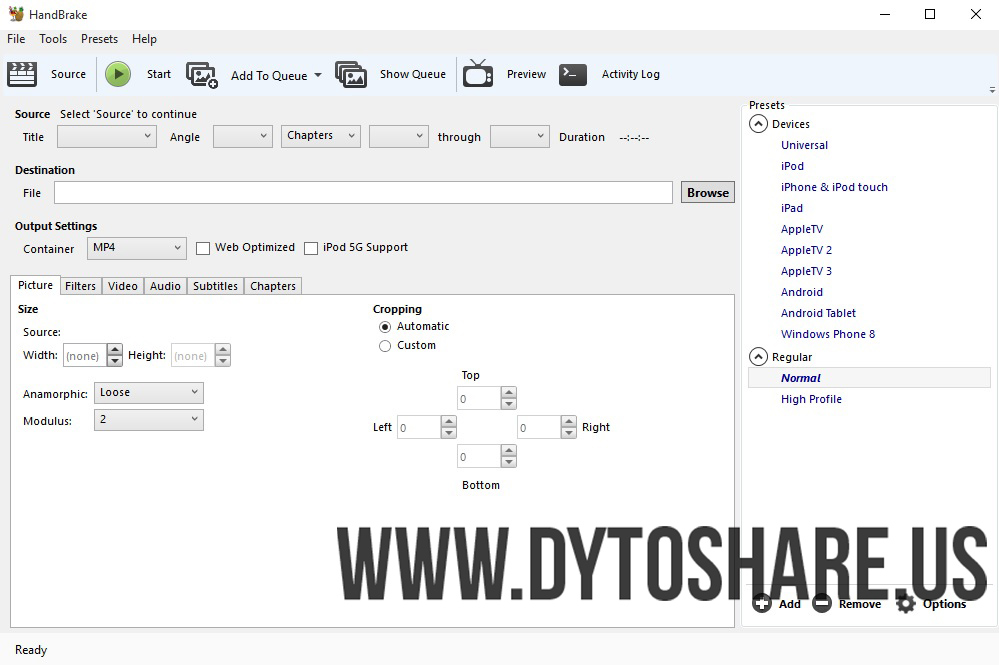Select the iPhone & iPod touch preset
Screen dimensions: 999x665
[x=834, y=187]
